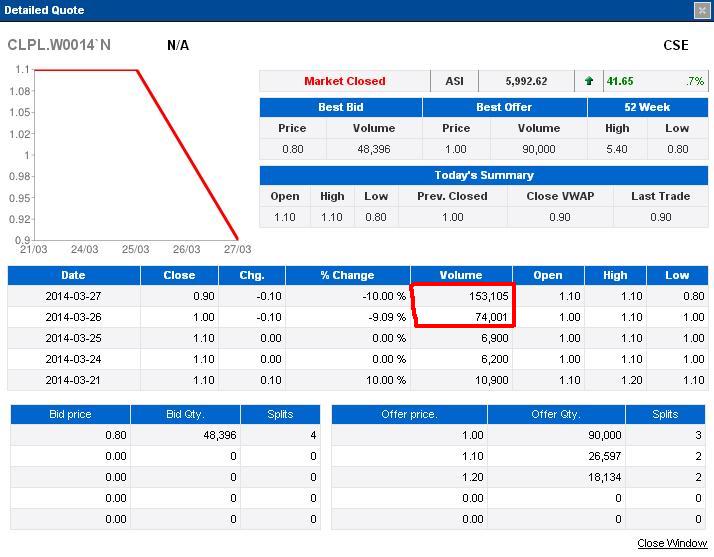
Task: Click the volume value 10,900
Action: pyautogui.click(x=492, y=380)
